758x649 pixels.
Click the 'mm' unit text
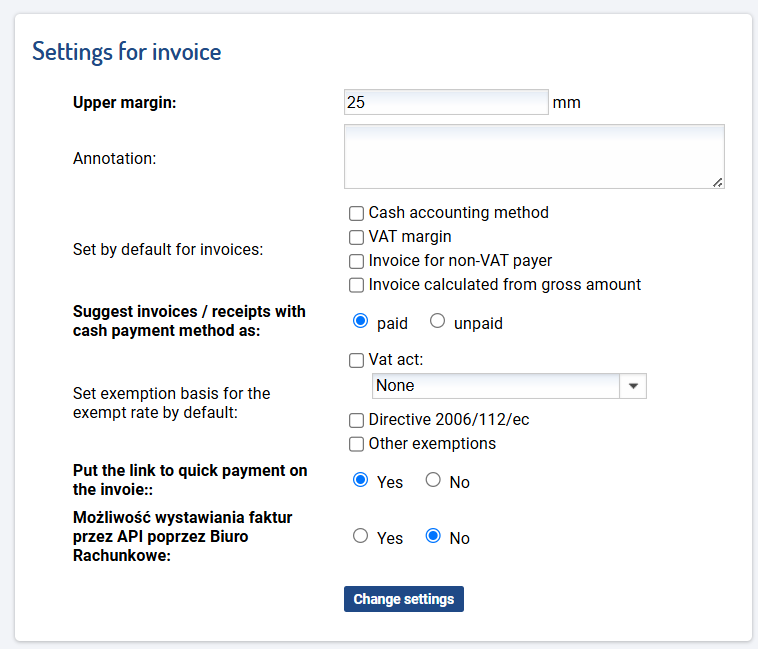(x=567, y=102)
